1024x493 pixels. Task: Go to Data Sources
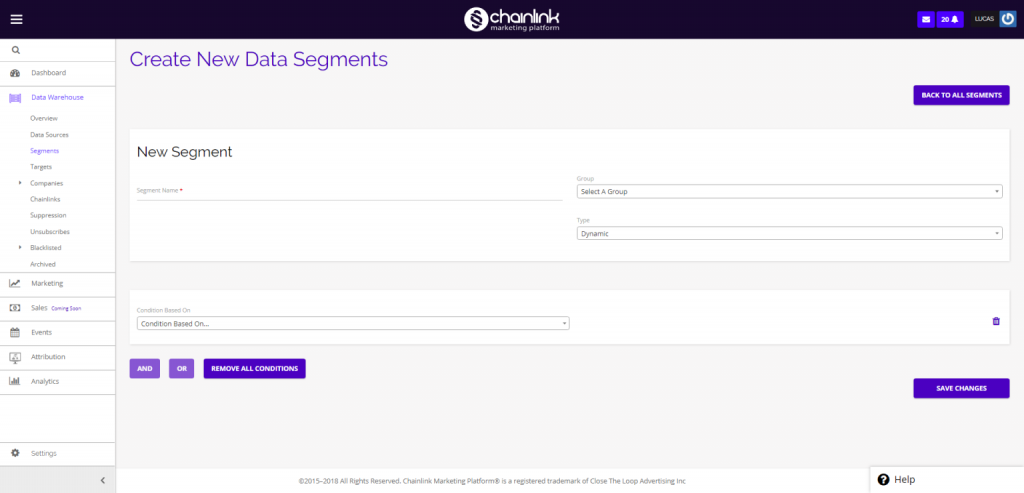pyautogui.click(x=49, y=135)
